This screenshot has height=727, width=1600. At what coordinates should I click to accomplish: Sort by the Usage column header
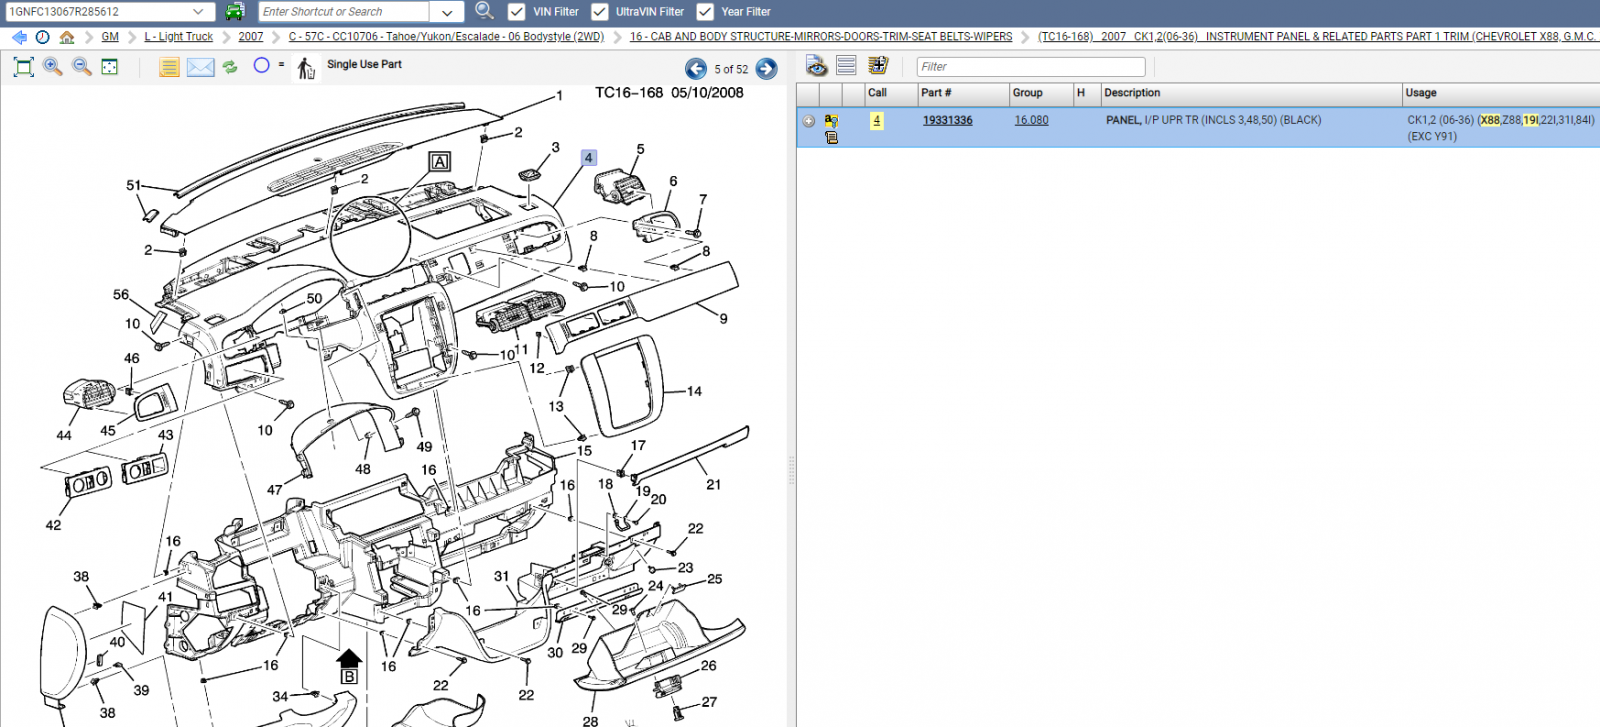click(x=1501, y=93)
